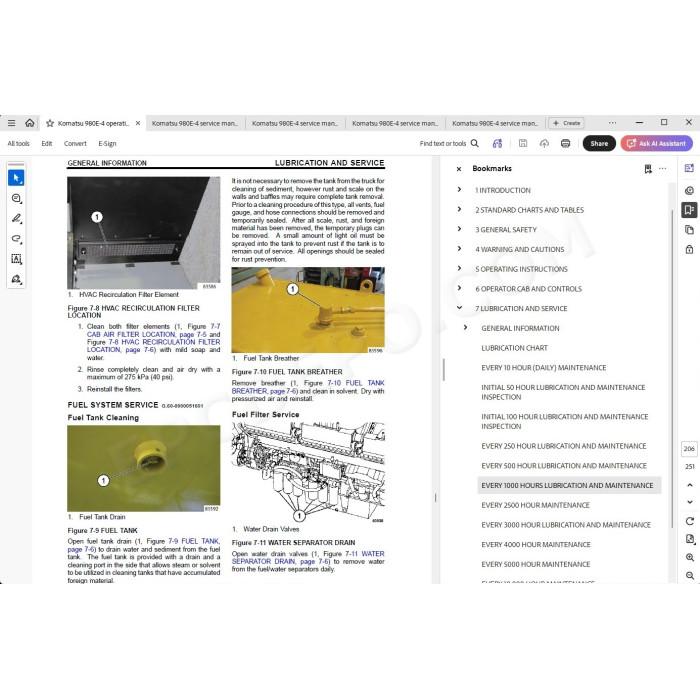Screen dimensions: 700x700
Task: Star the Komatsu 980E-4 operation tab
Action: click(50, 123)
